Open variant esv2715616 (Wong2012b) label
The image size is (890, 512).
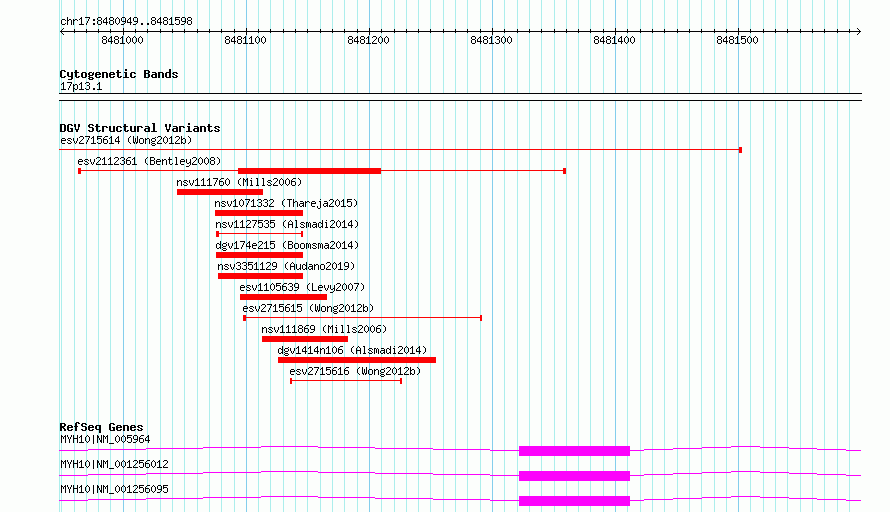click(355, 371)
